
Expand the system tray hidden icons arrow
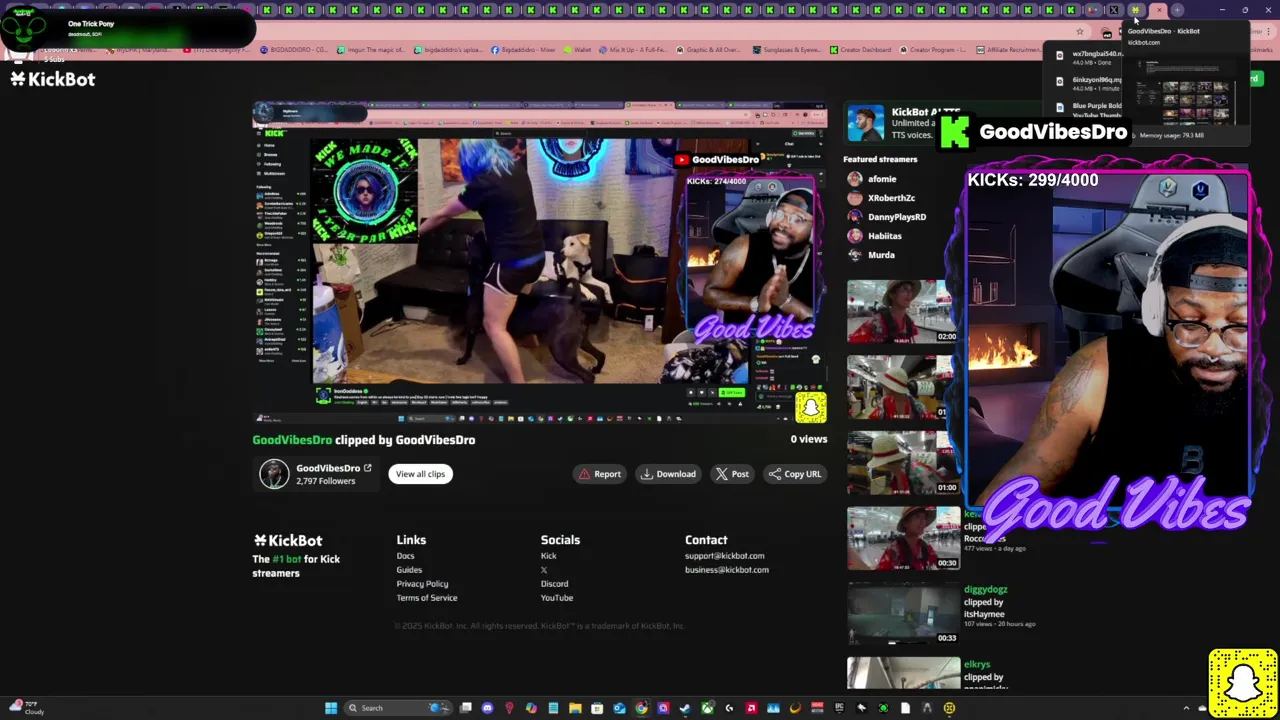[x=1187, y=708]
